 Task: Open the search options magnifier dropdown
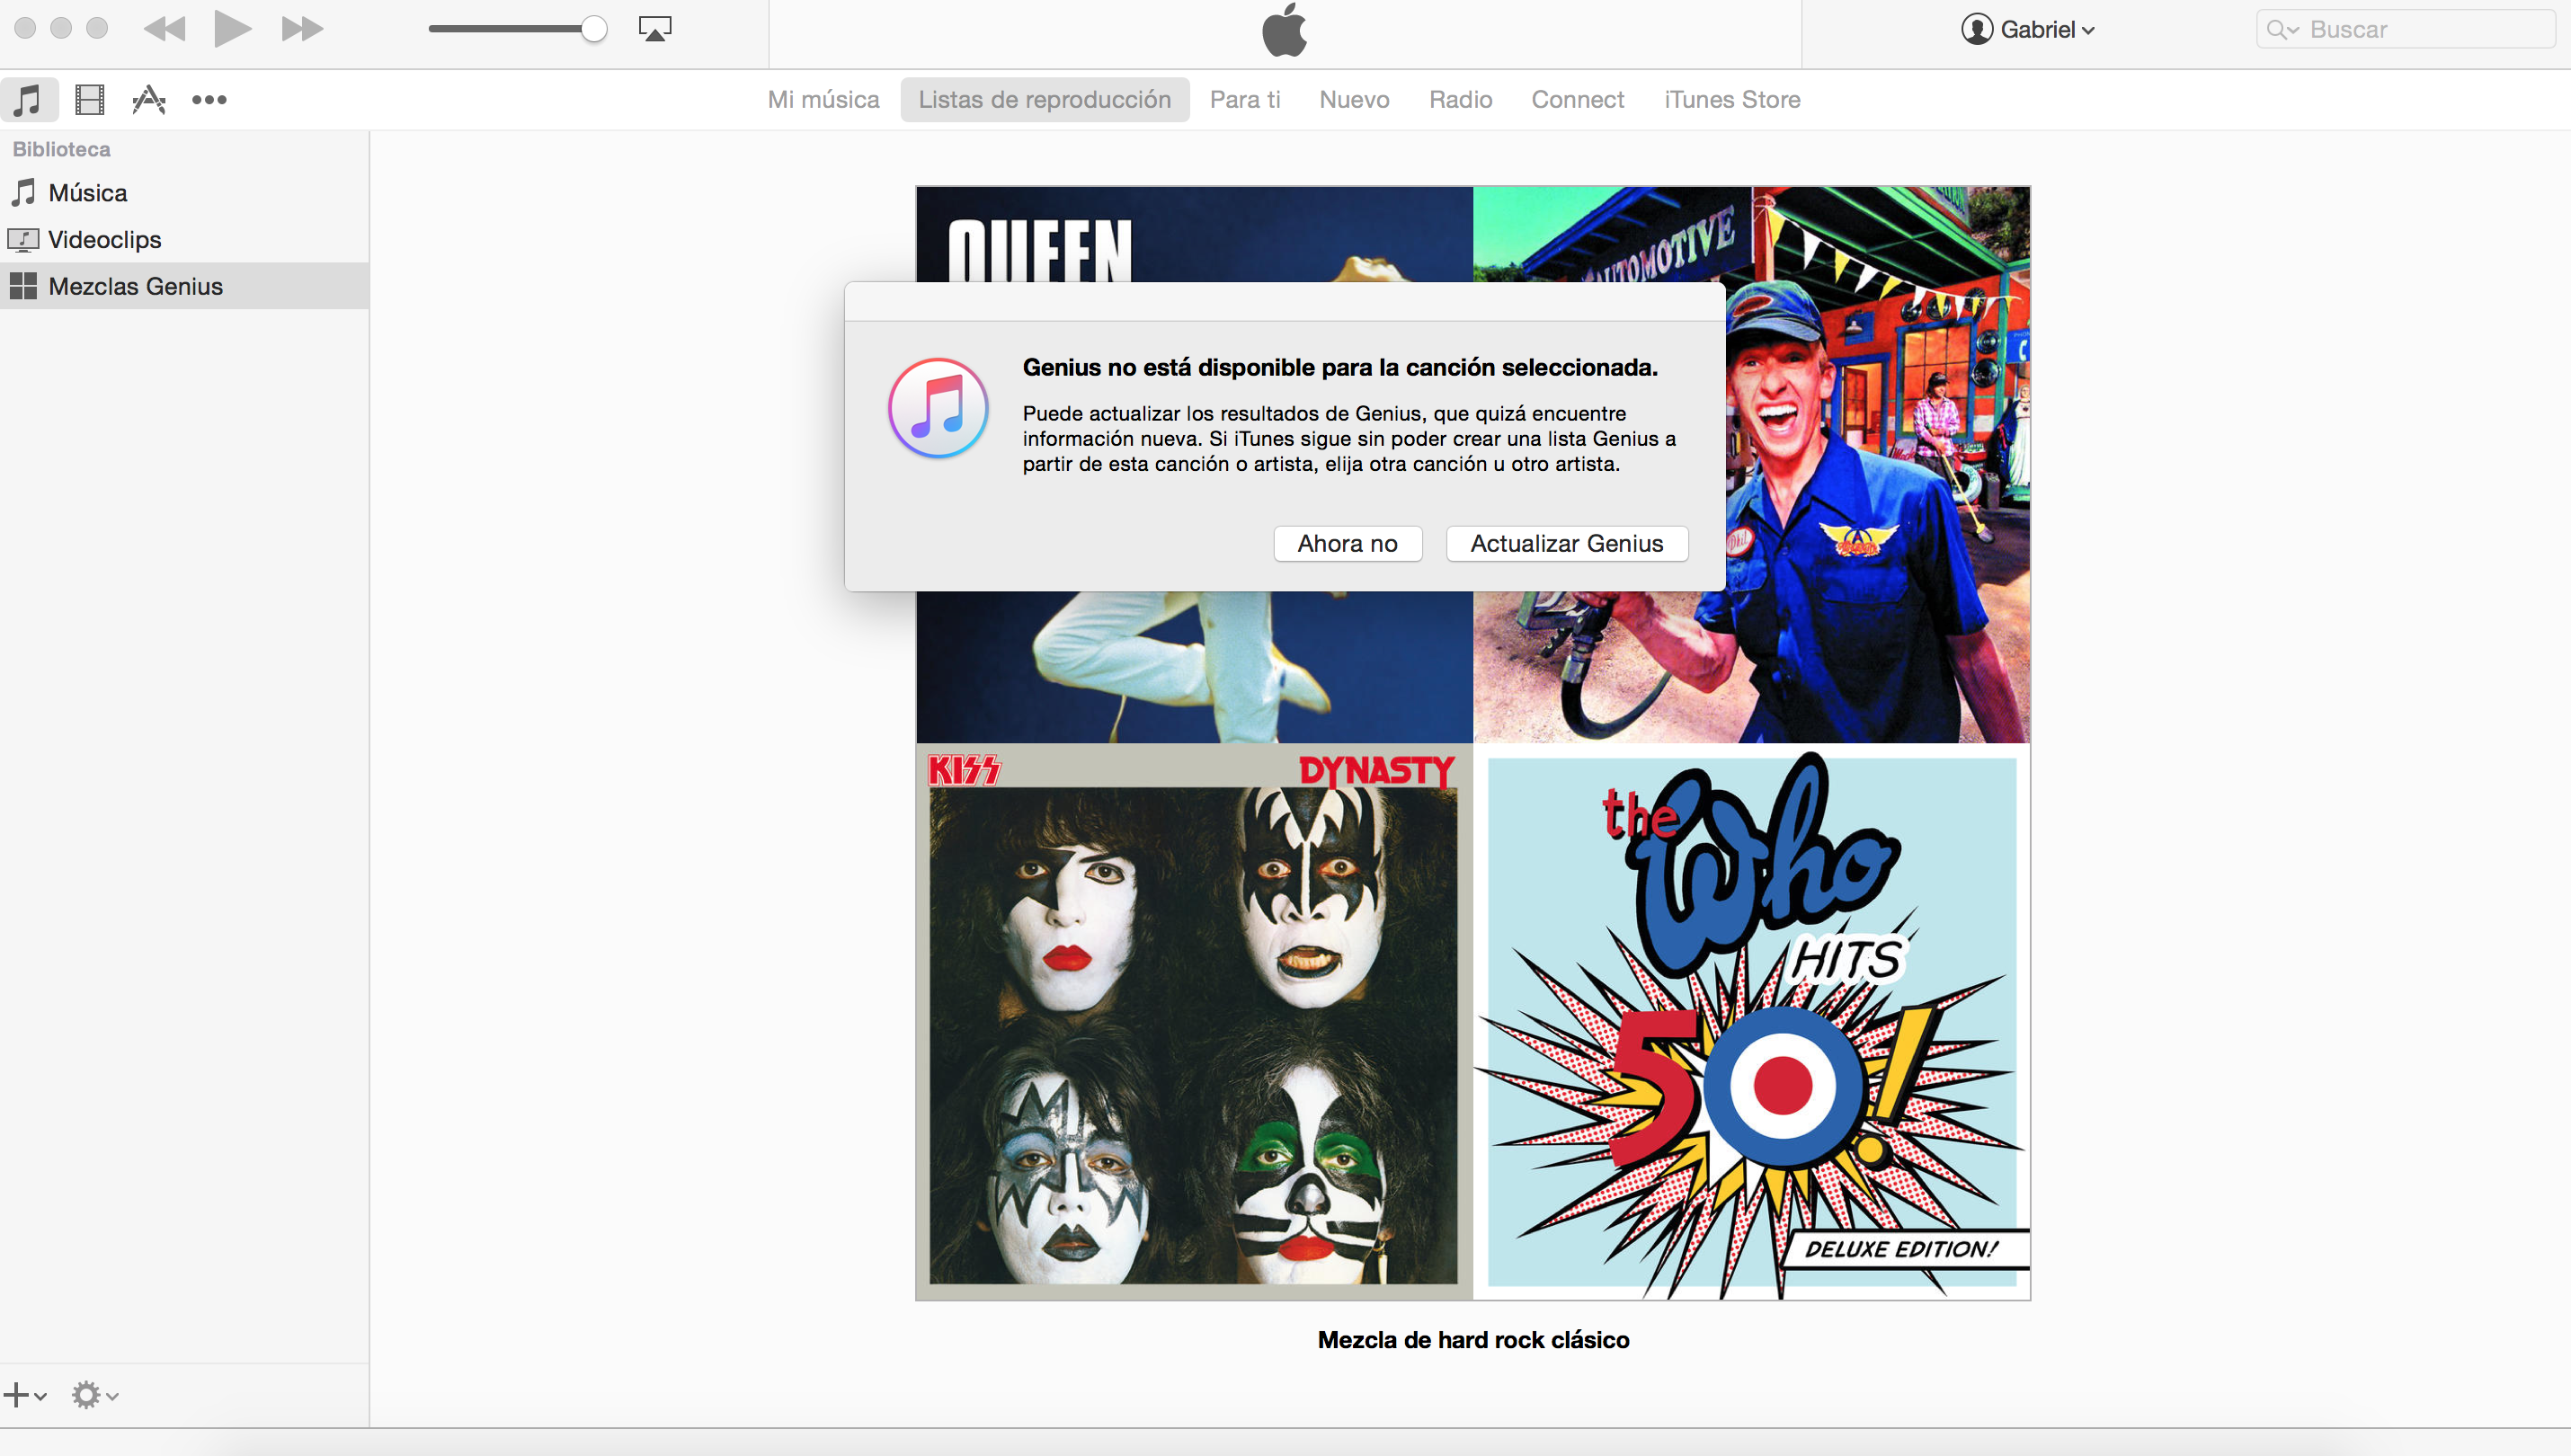pyautogui.click(x=2283, y=30)
